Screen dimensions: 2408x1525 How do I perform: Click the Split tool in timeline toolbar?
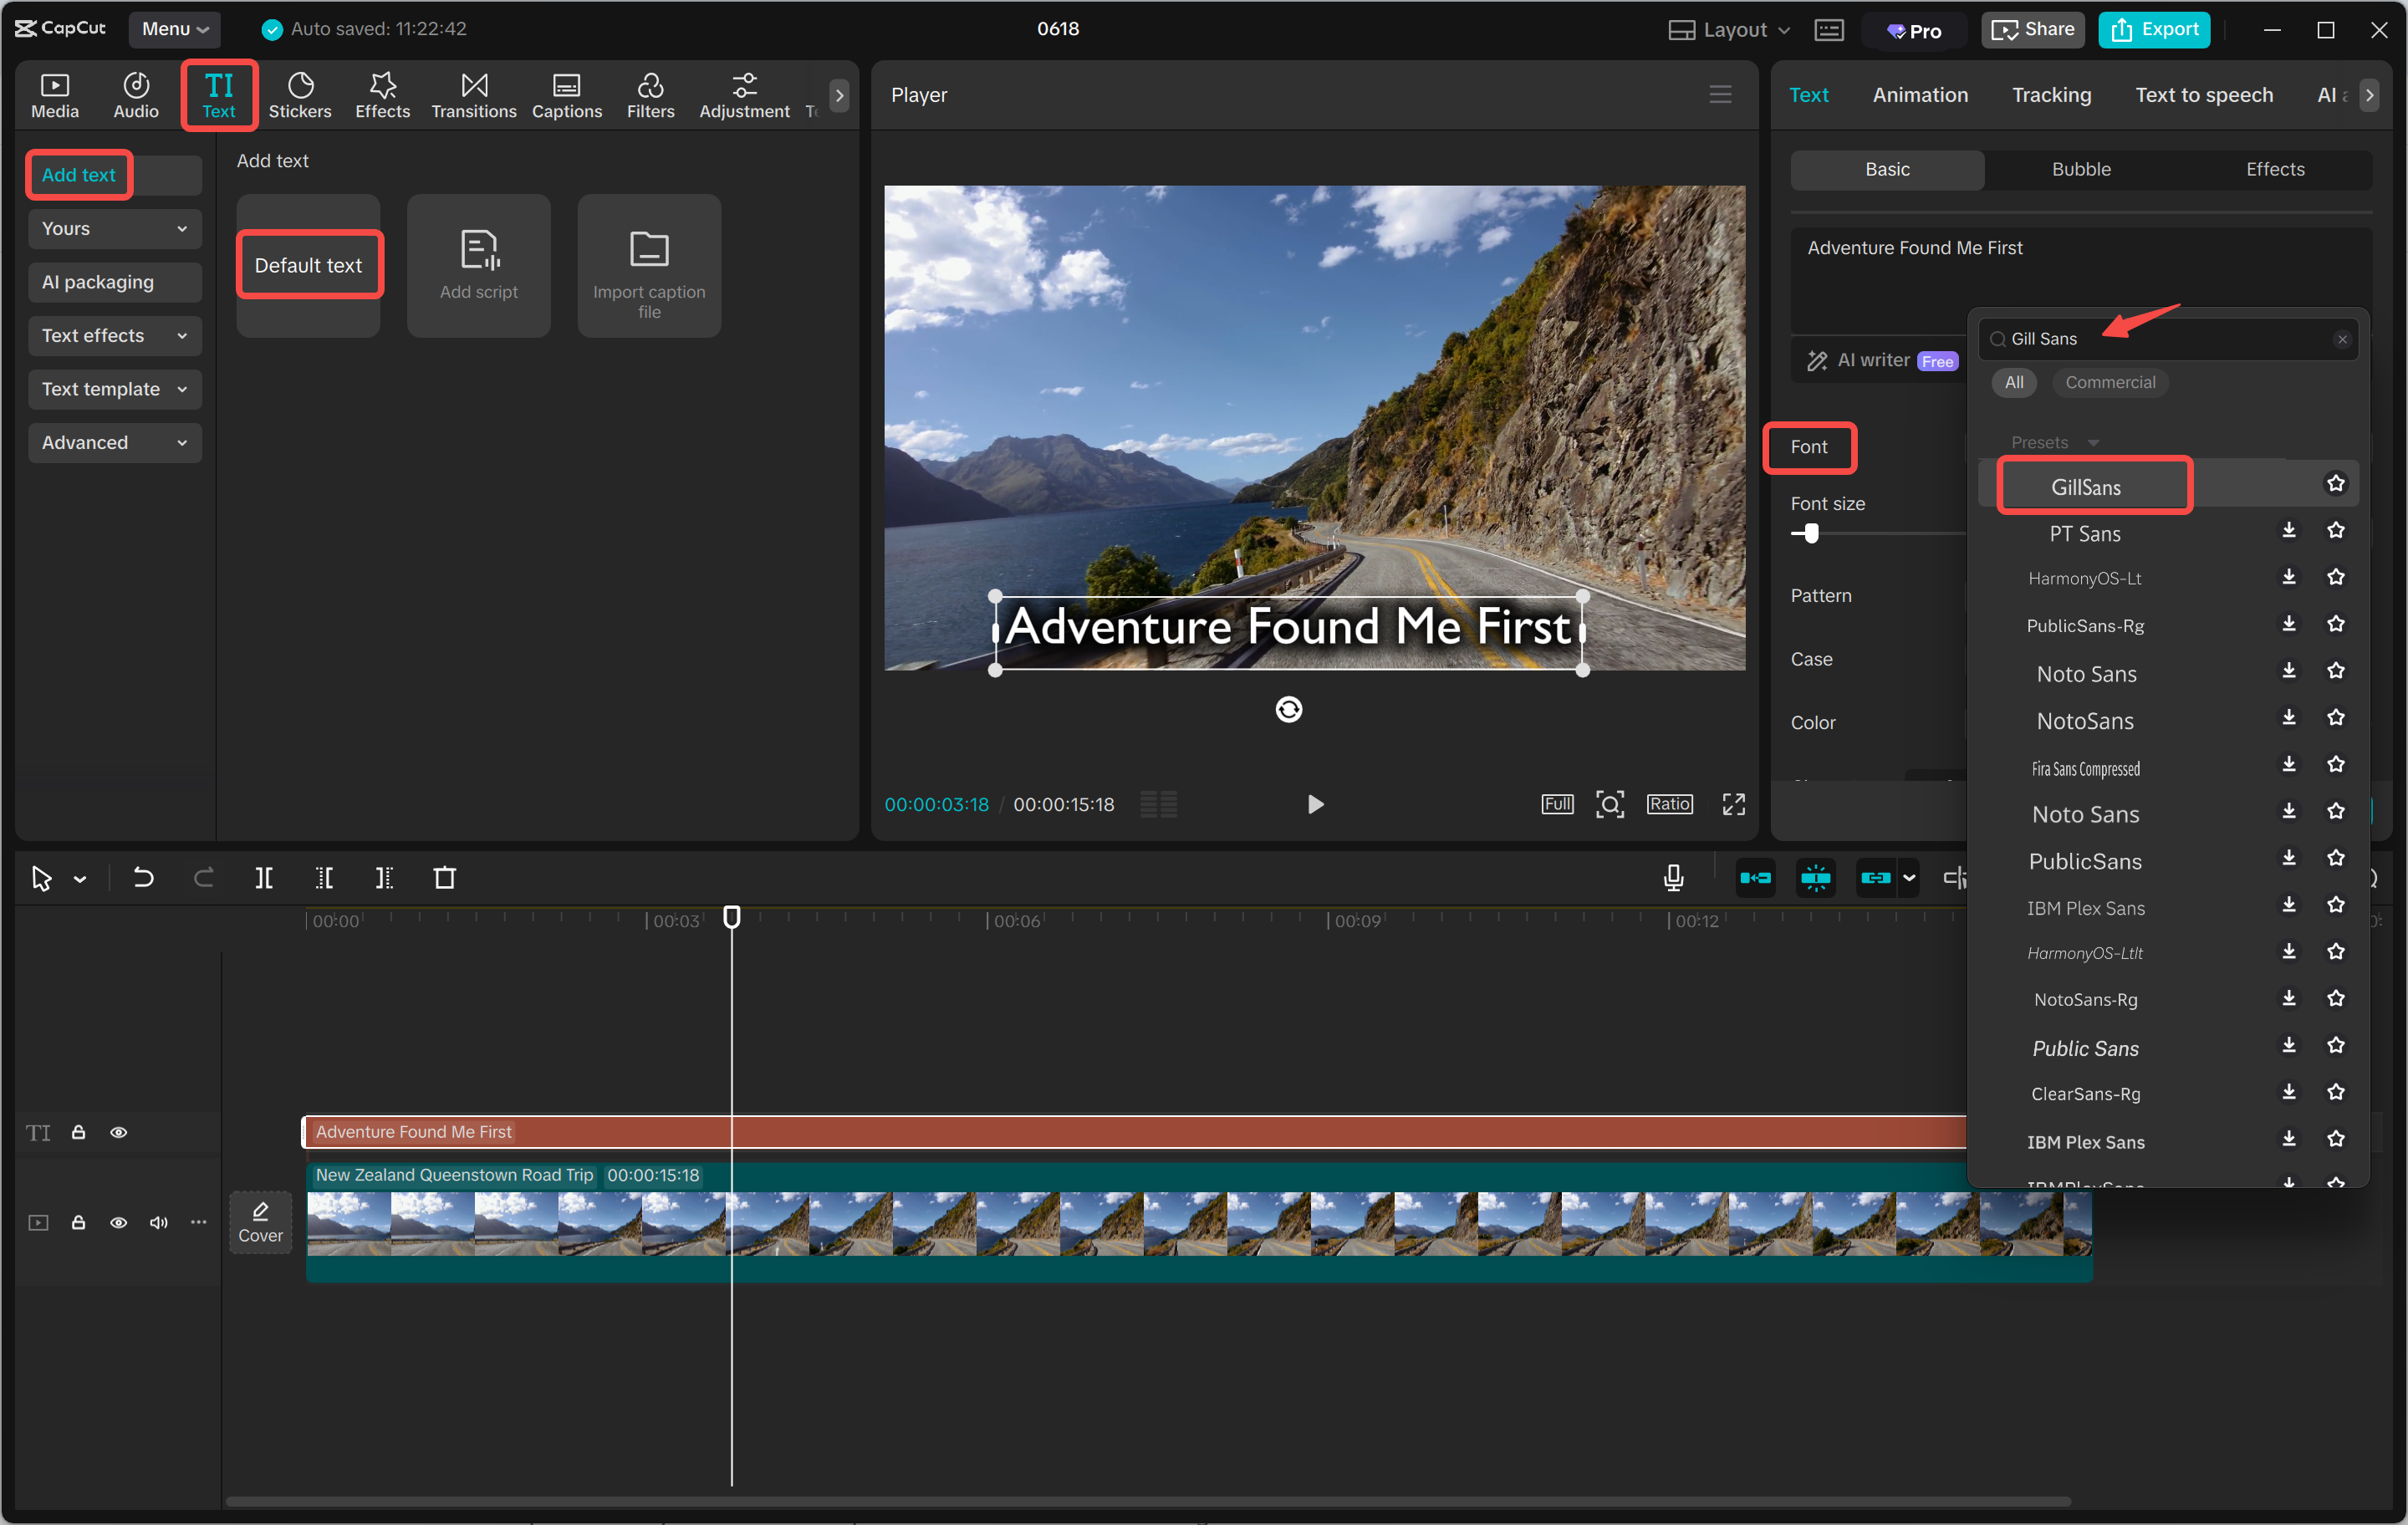[x=264, y=878]
